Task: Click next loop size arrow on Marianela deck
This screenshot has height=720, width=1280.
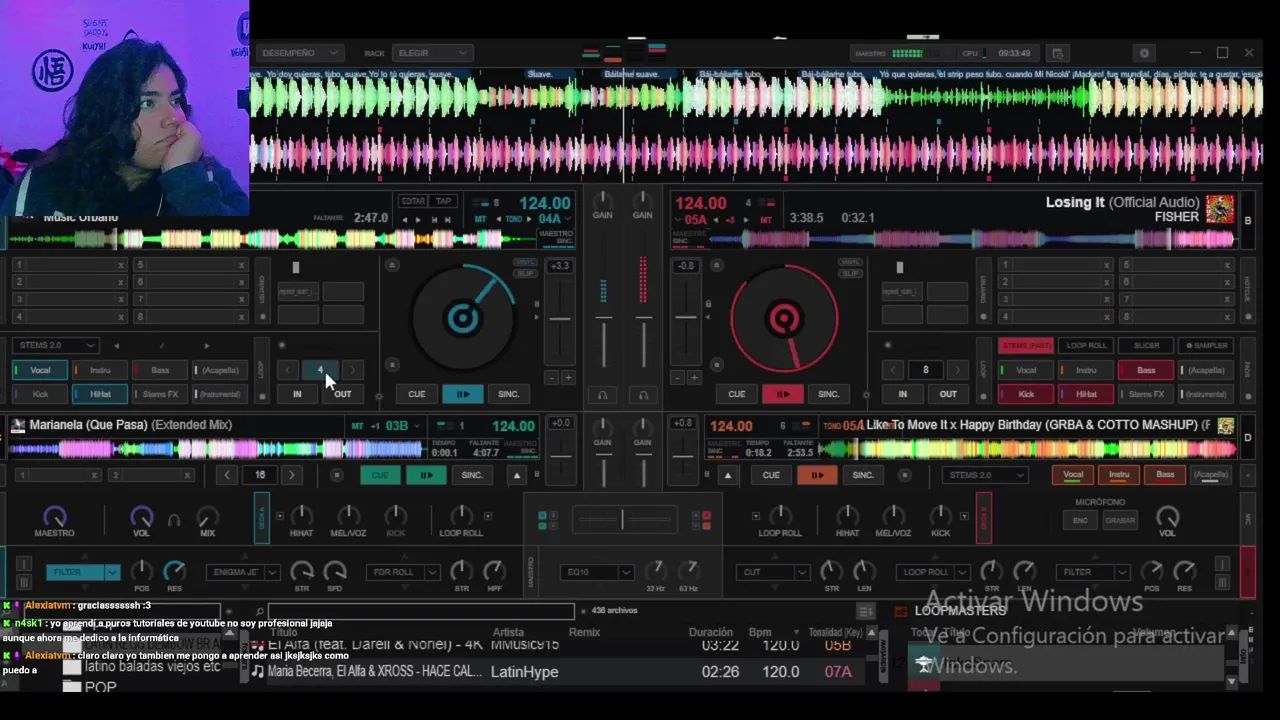Action: click(x=291, y=475)
